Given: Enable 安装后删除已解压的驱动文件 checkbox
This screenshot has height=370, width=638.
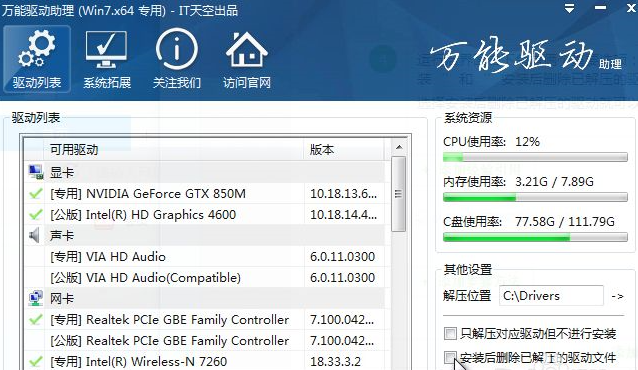Looking at the screenshot, I should tap(450, 358).
